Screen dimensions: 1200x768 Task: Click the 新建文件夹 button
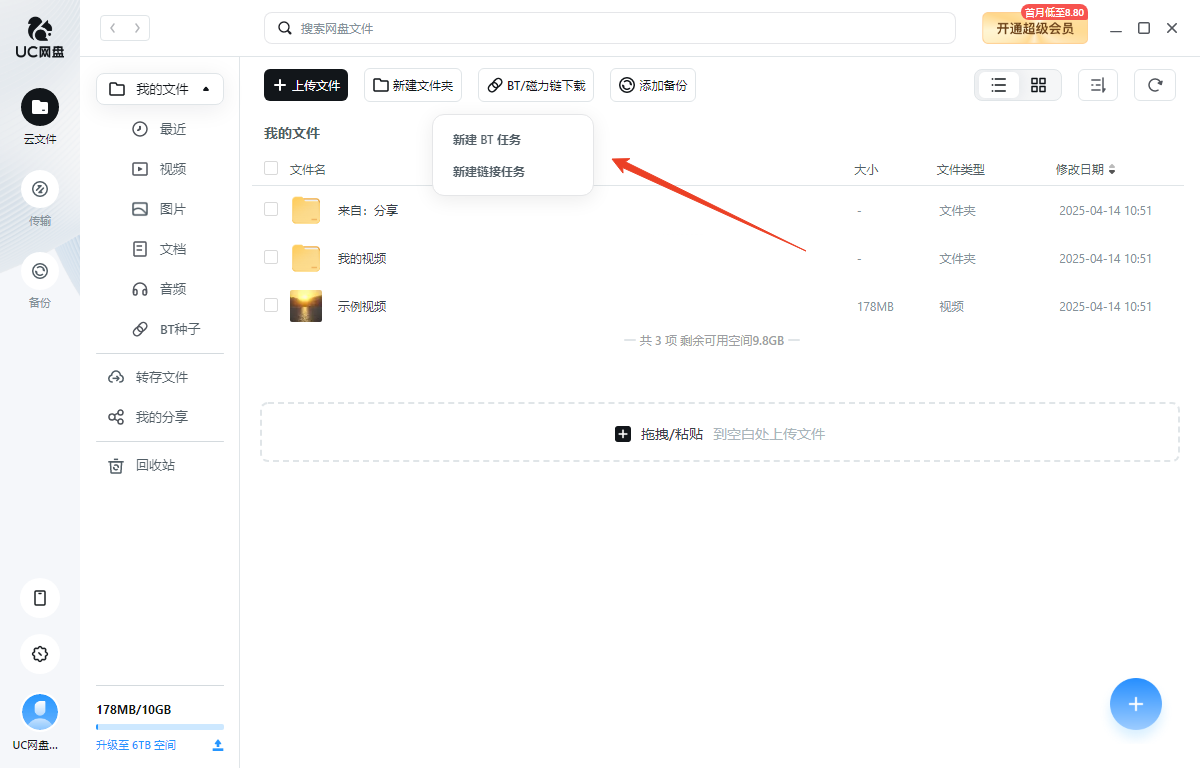pos(413,85)
